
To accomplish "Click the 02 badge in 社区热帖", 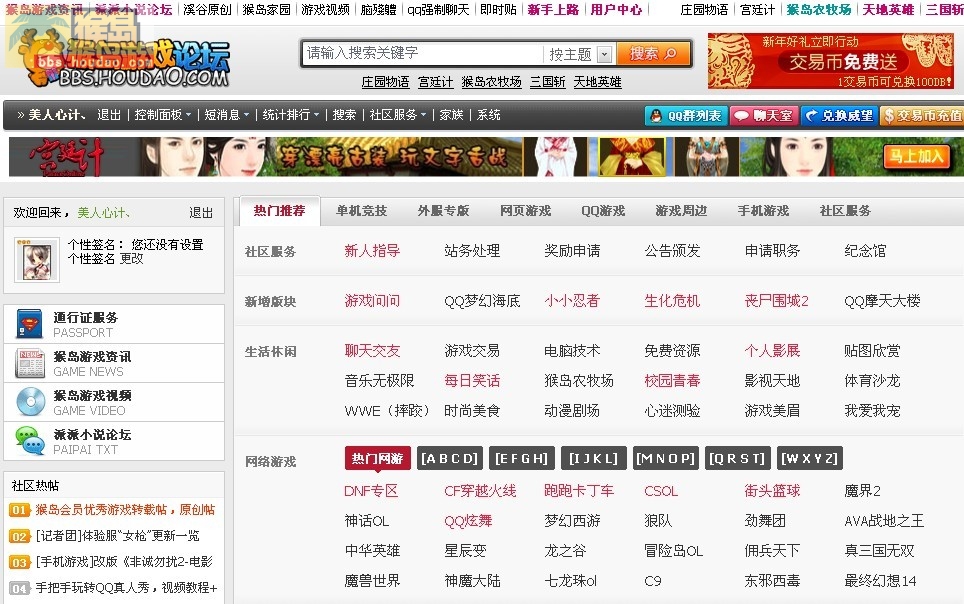I will [20, 536].
